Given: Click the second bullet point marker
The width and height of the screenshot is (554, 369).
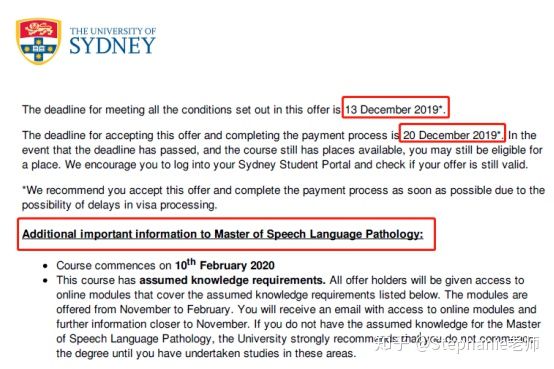Looking at the screenshot, I should pos(45,281).
